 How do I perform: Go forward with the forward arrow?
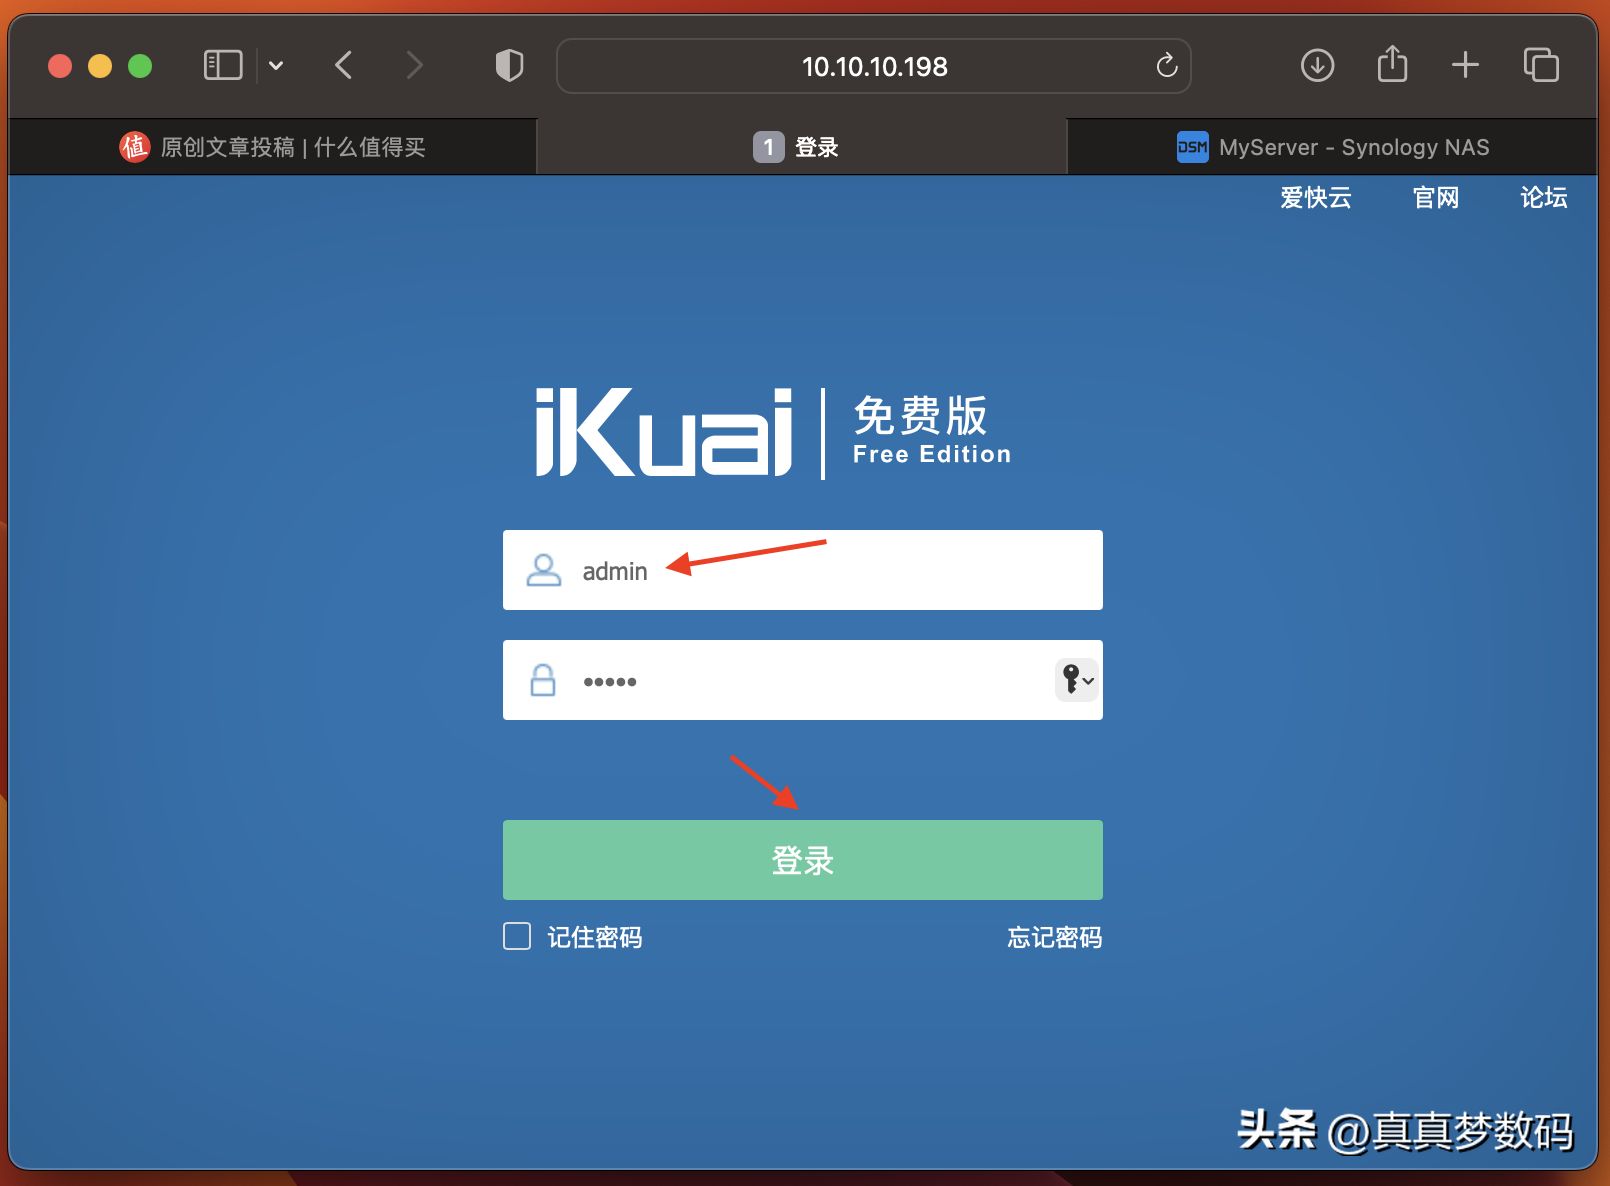(x=414, y=66)
